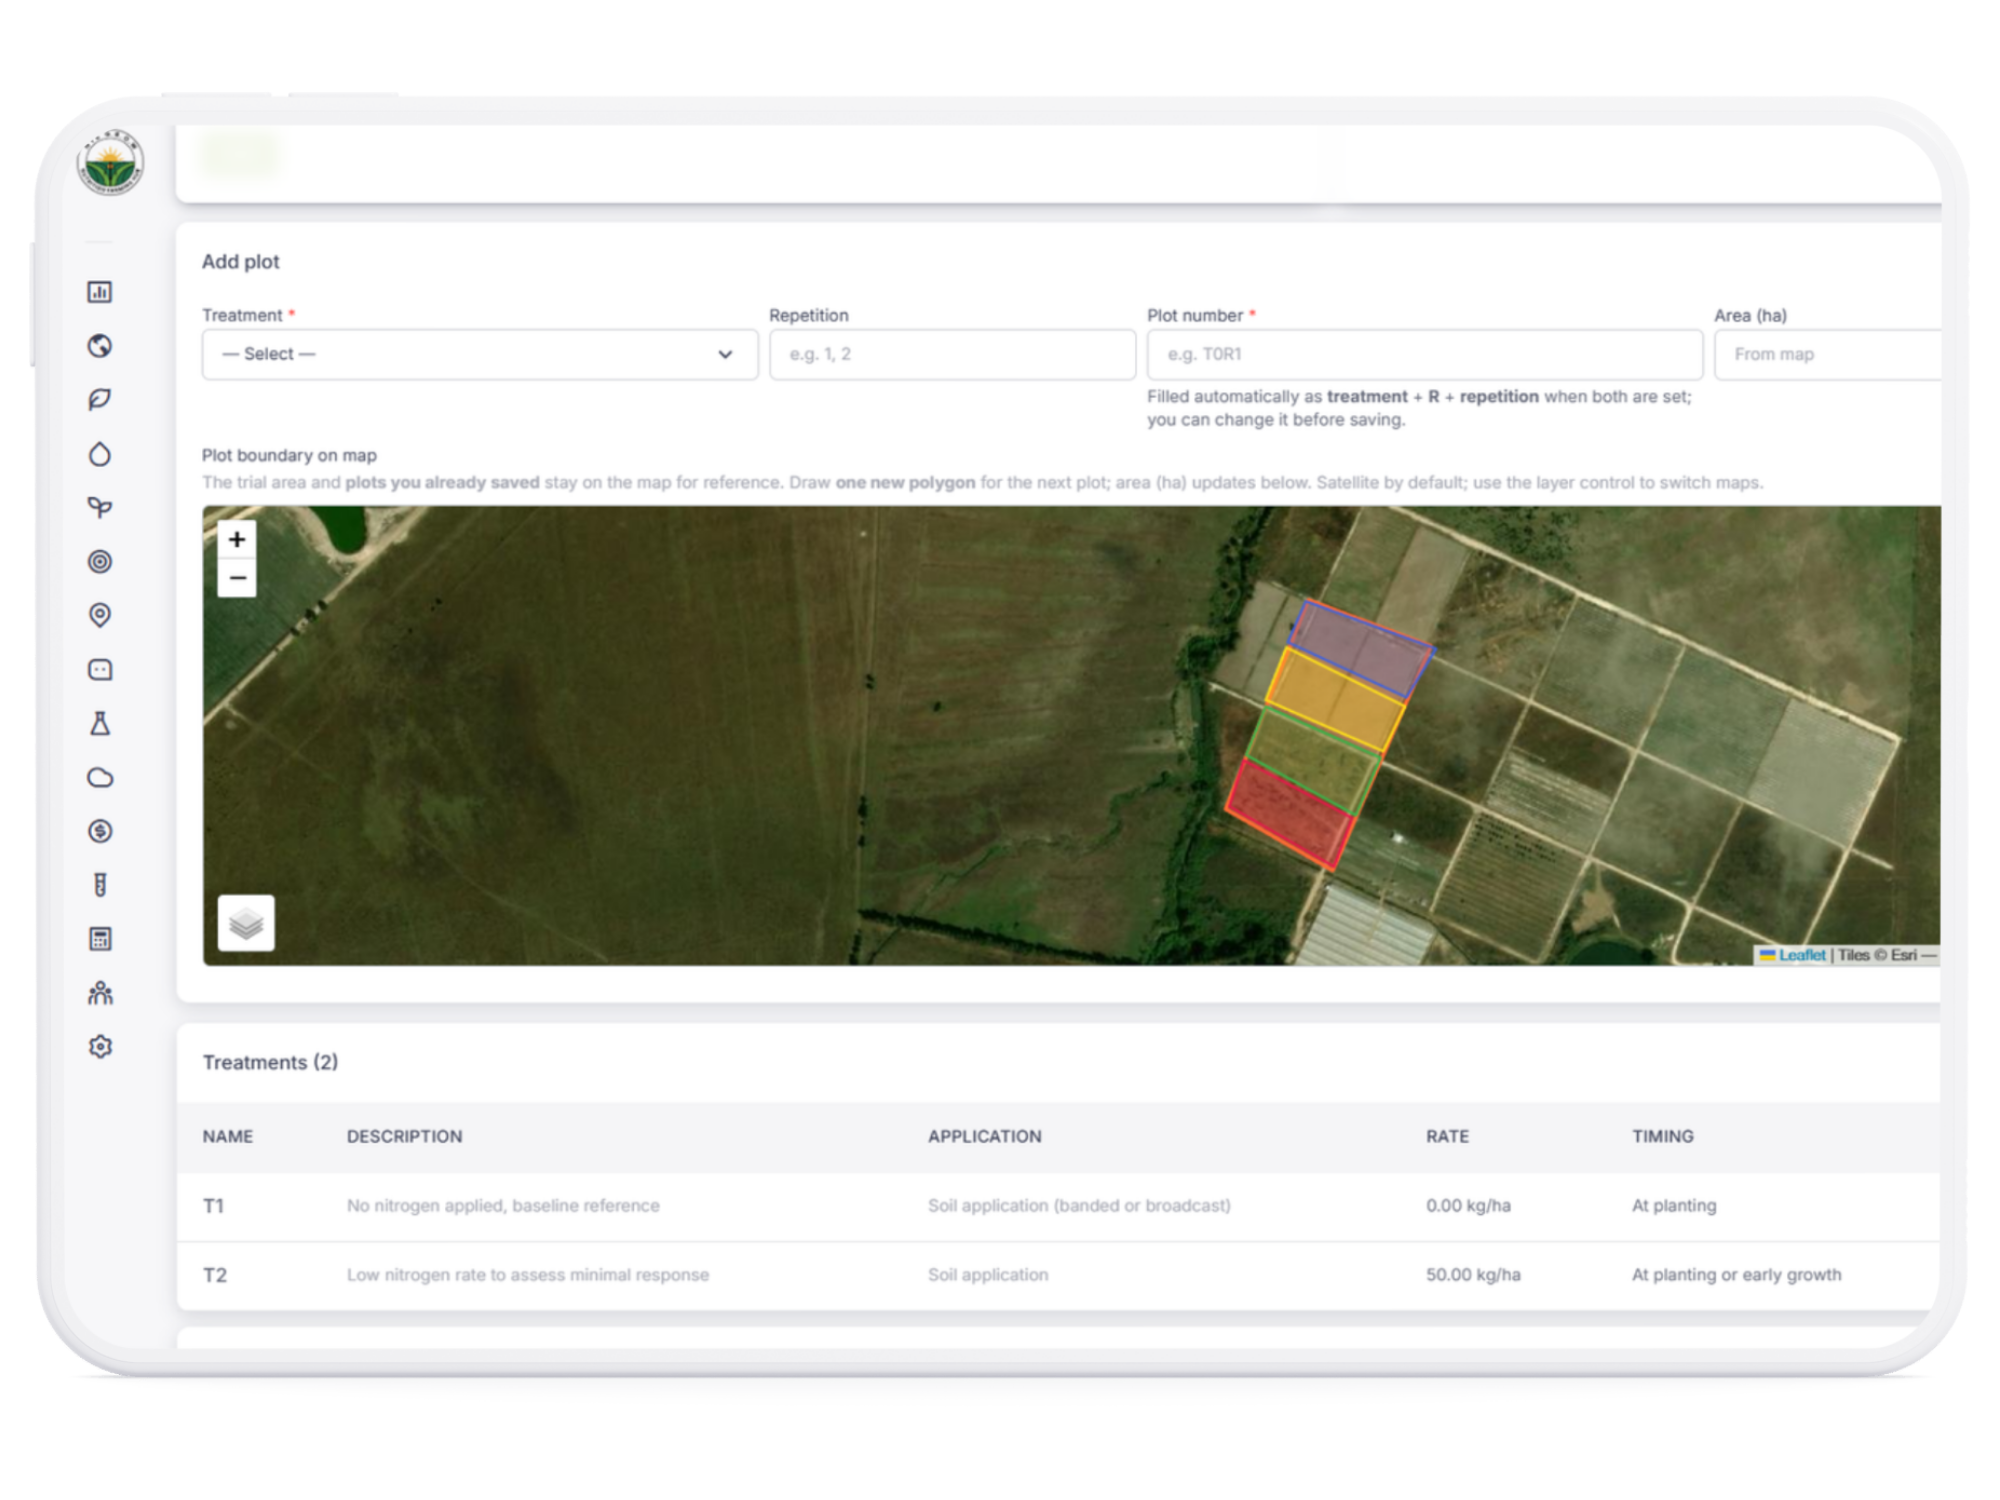Viewport: 2000px width, 1500px height.
Task: Open the globe icon in sidebar
Action: pos(100,346)
